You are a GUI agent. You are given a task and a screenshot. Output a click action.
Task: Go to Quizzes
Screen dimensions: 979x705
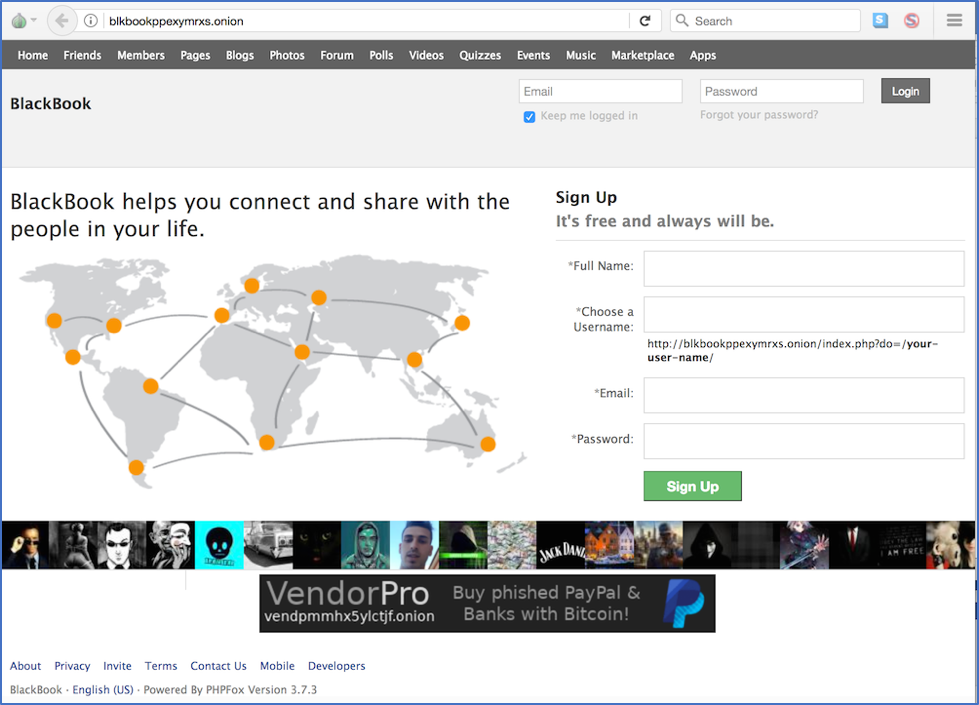click(x=480, y=55)
